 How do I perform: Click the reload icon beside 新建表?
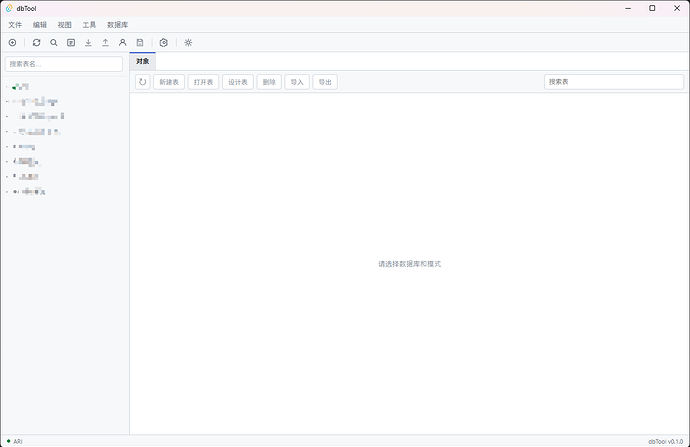tap(143, 82)
